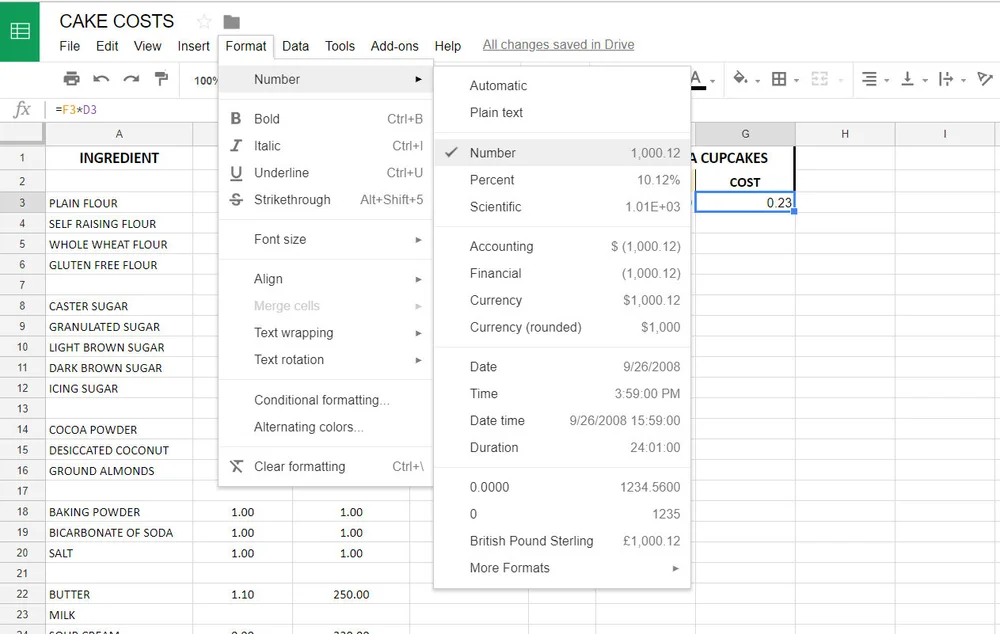Open the Help menu
1000x634 pixels.
point(448,46)
